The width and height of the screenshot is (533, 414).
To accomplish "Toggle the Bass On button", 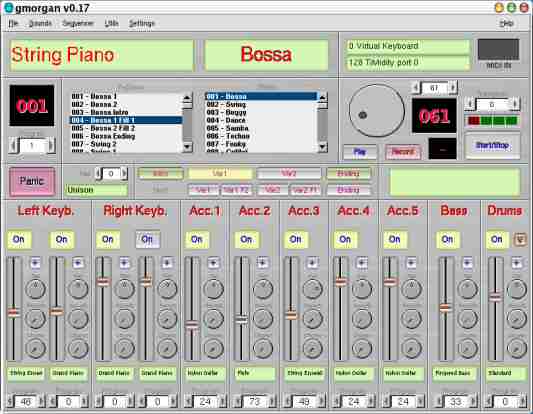I will (447, 240).
